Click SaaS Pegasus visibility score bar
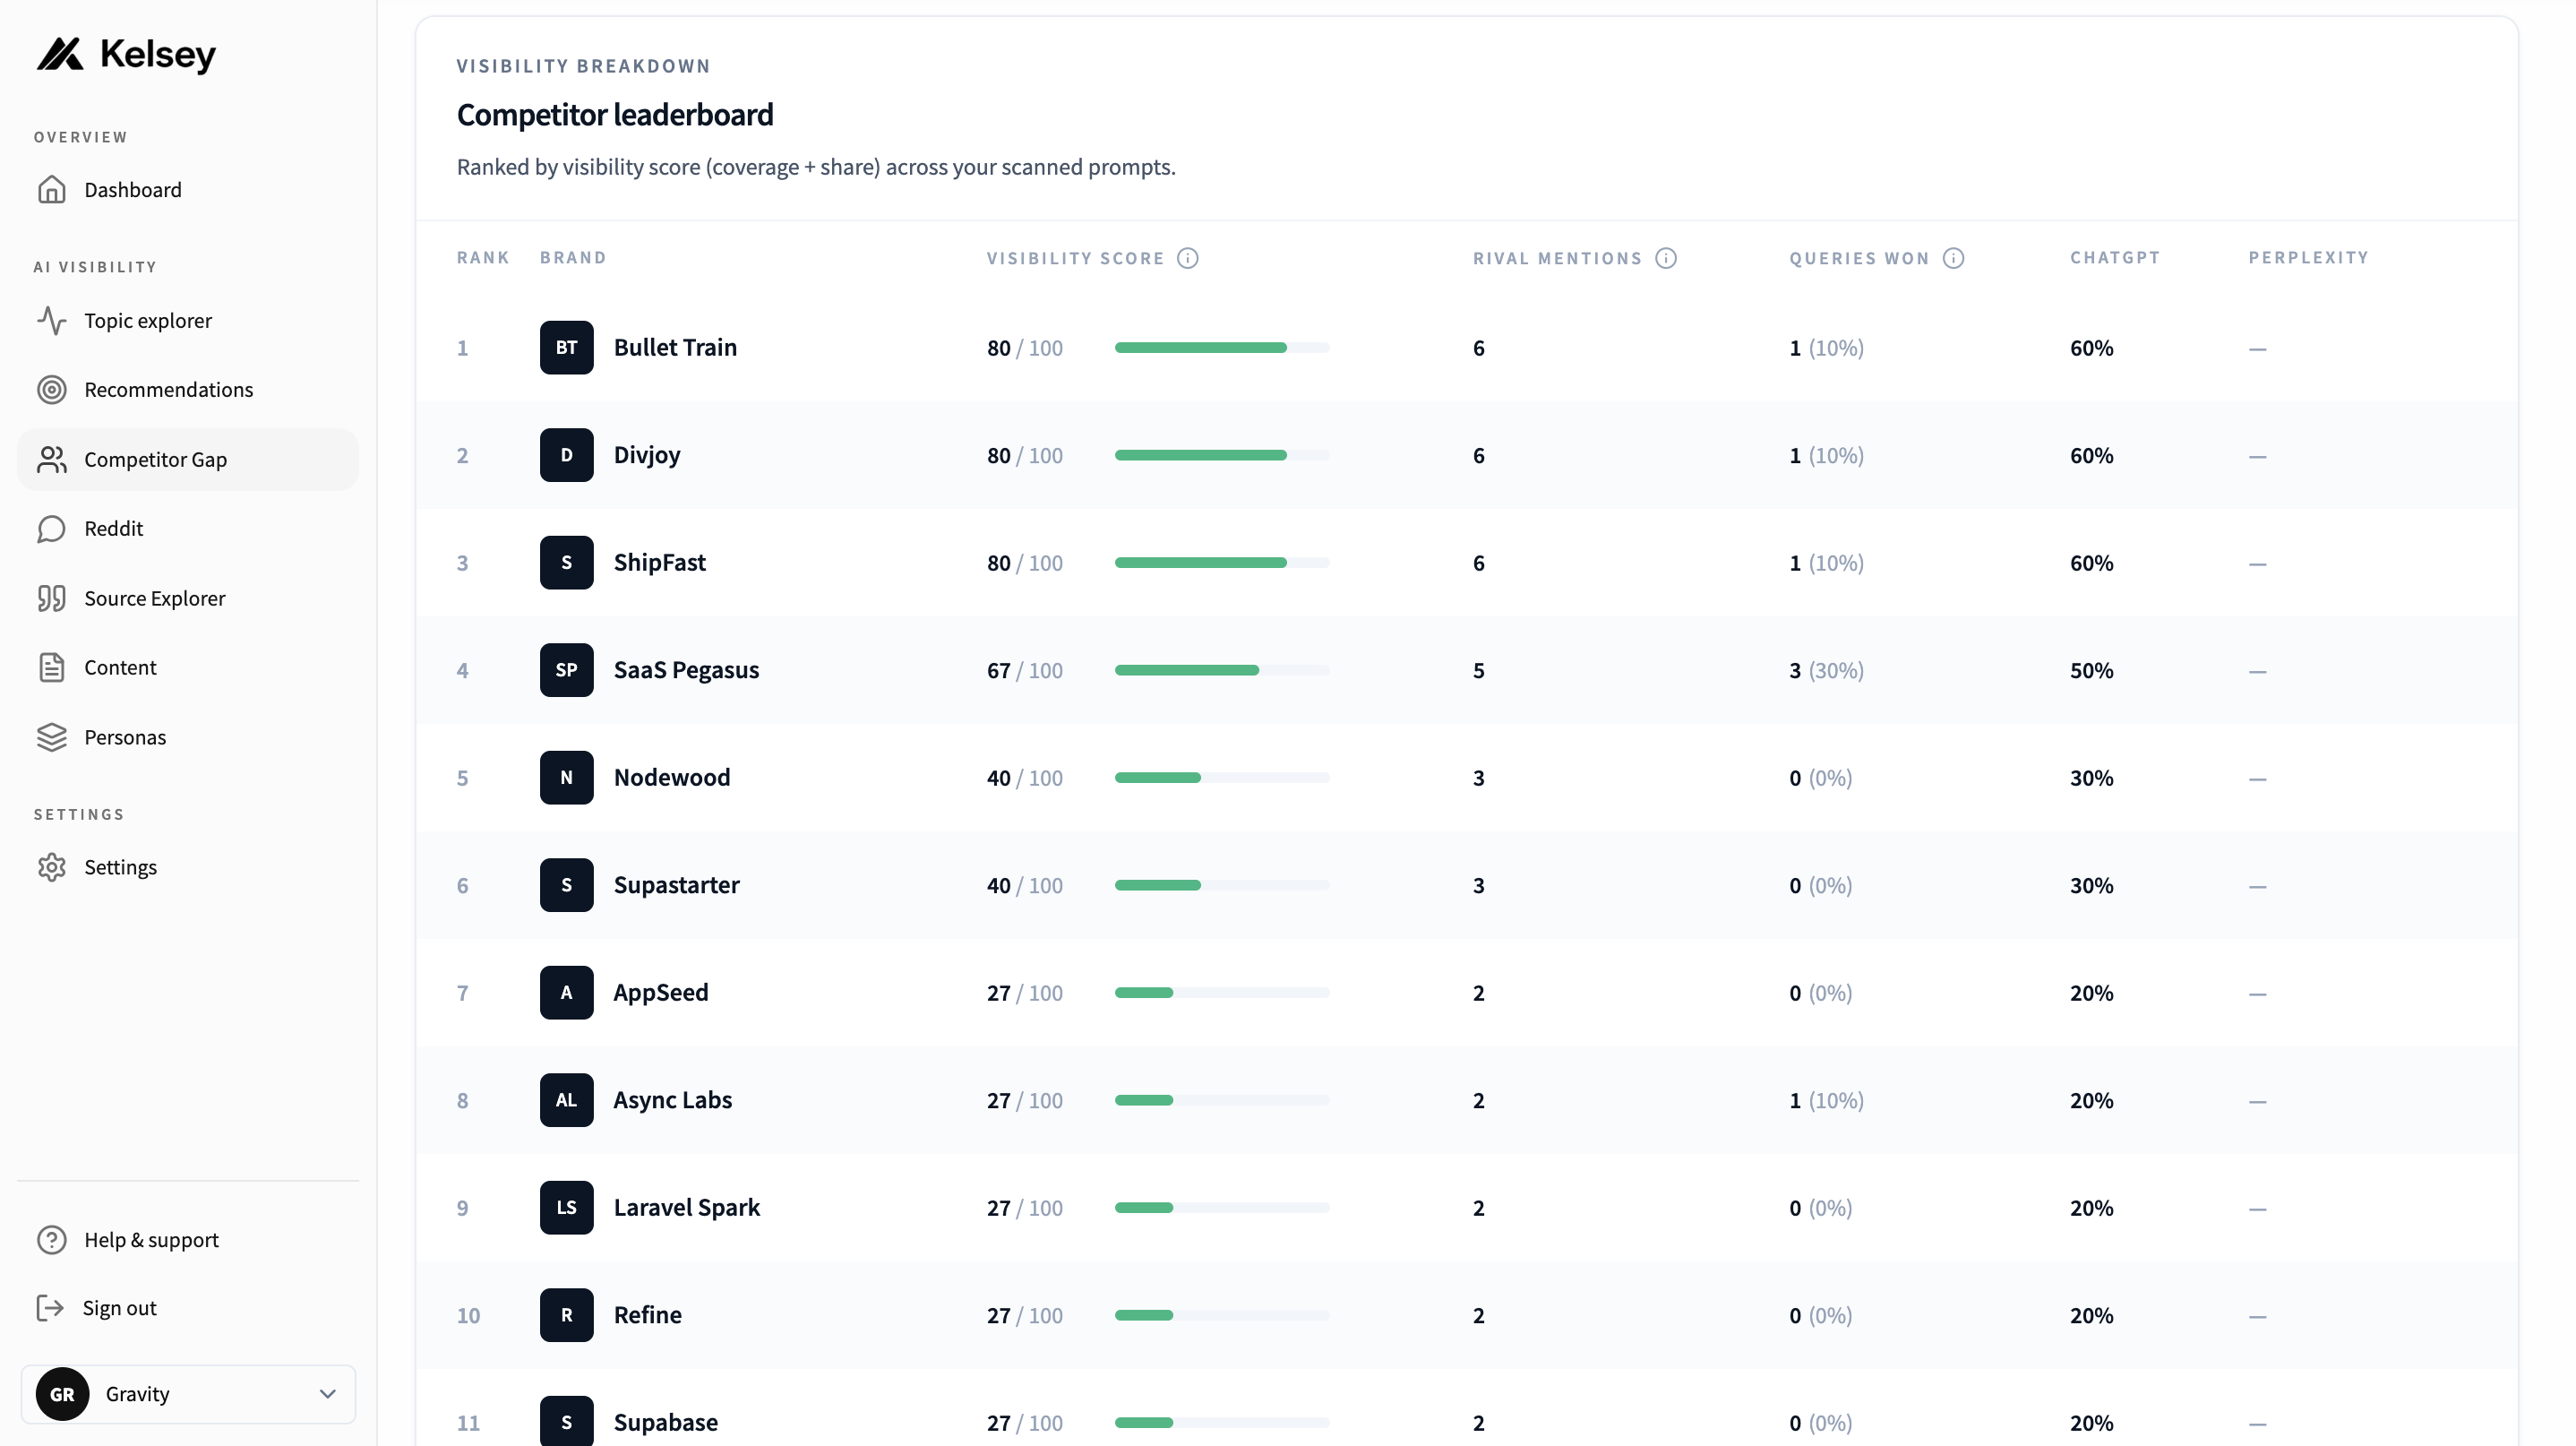The height and width of the screenshot is (1446, 2576). 1222,671
